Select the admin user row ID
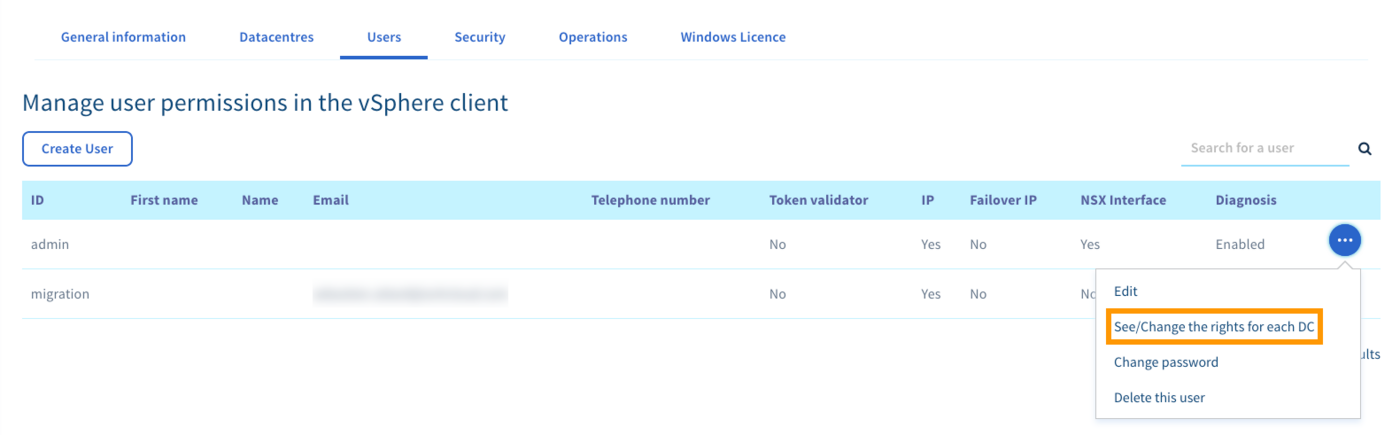 [50, 244]
